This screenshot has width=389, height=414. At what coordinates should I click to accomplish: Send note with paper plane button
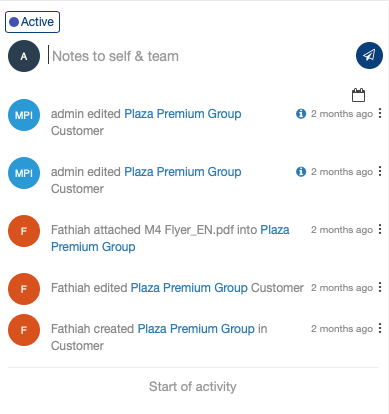click(x=369, y=55)
